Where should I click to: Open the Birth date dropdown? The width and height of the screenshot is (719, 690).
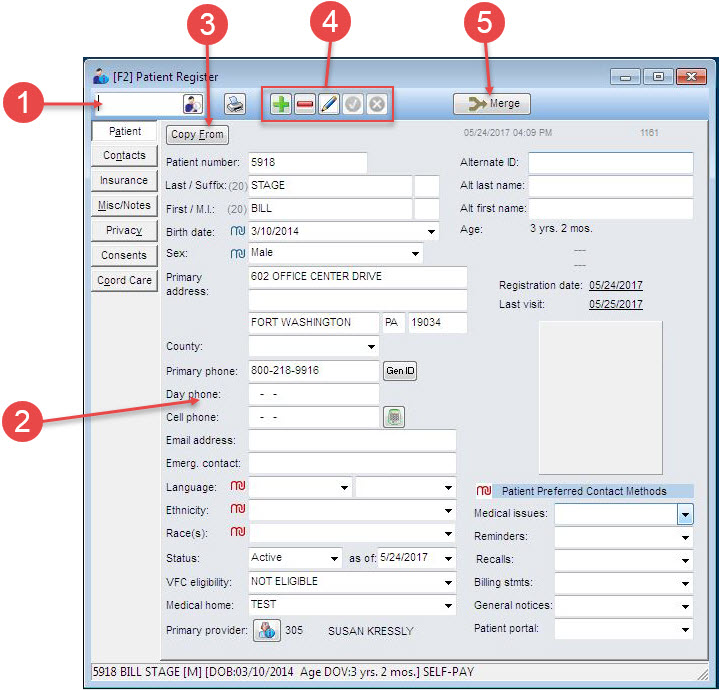tap(431, 232)
